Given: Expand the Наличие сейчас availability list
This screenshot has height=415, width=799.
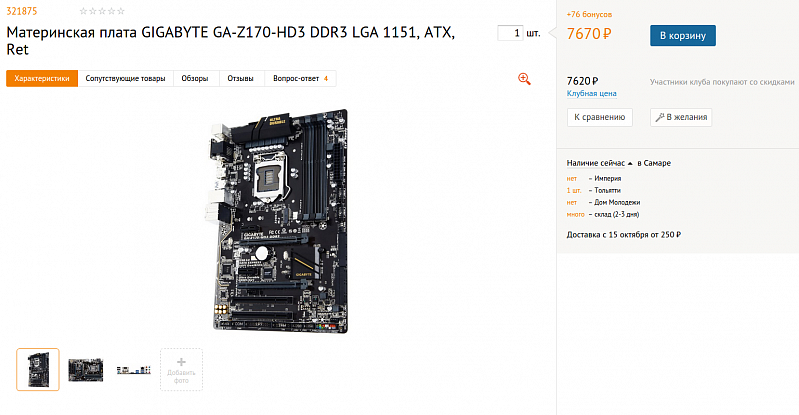Looking at the screenshot, I should point(600,163).
